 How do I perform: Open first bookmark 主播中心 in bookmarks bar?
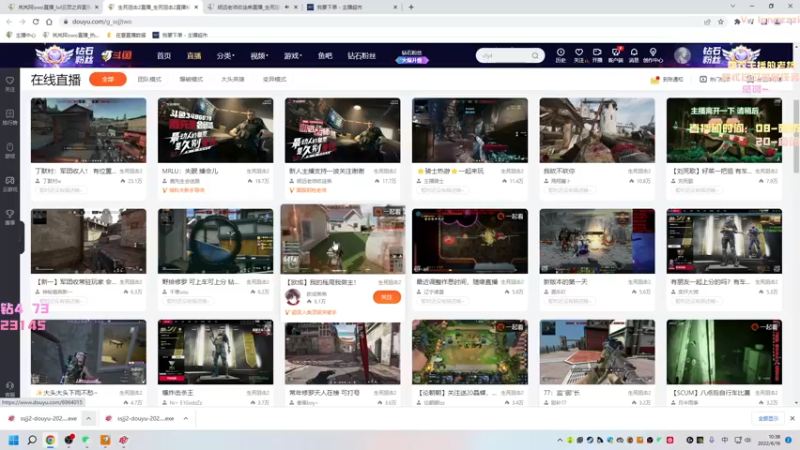click(21, 35)
